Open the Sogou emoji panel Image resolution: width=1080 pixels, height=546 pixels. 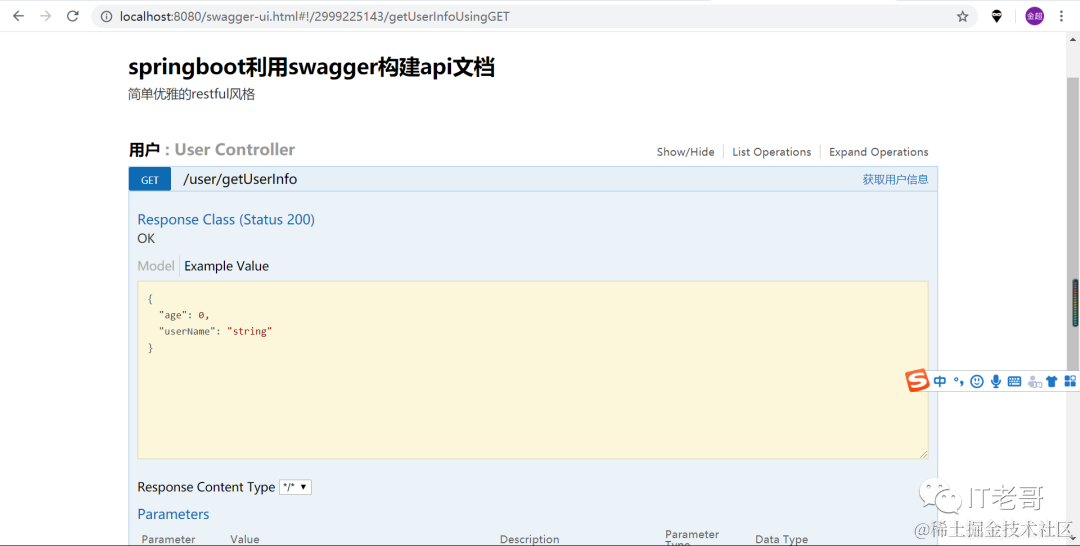click(x=977, y=381)
